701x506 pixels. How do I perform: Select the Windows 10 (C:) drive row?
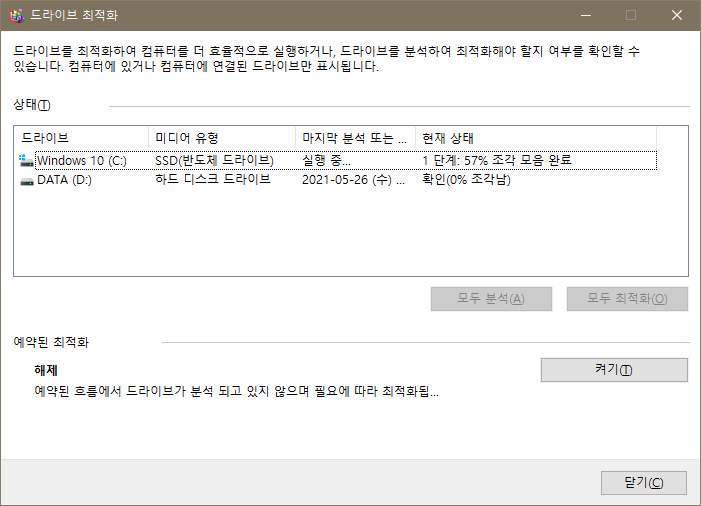click(x=338, y=160)
